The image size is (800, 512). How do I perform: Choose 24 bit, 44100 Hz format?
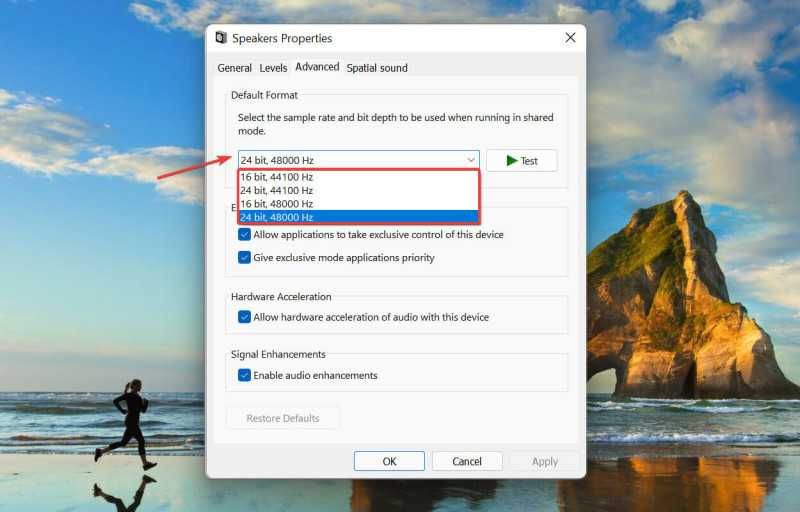coord(359,190)
